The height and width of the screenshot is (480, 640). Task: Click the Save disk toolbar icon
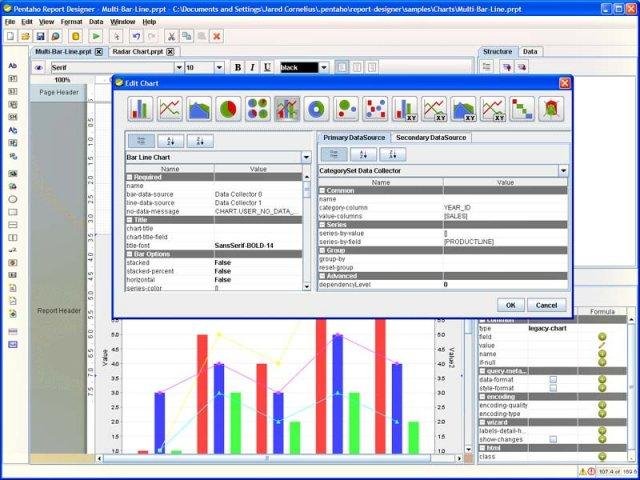click(40, 36)
